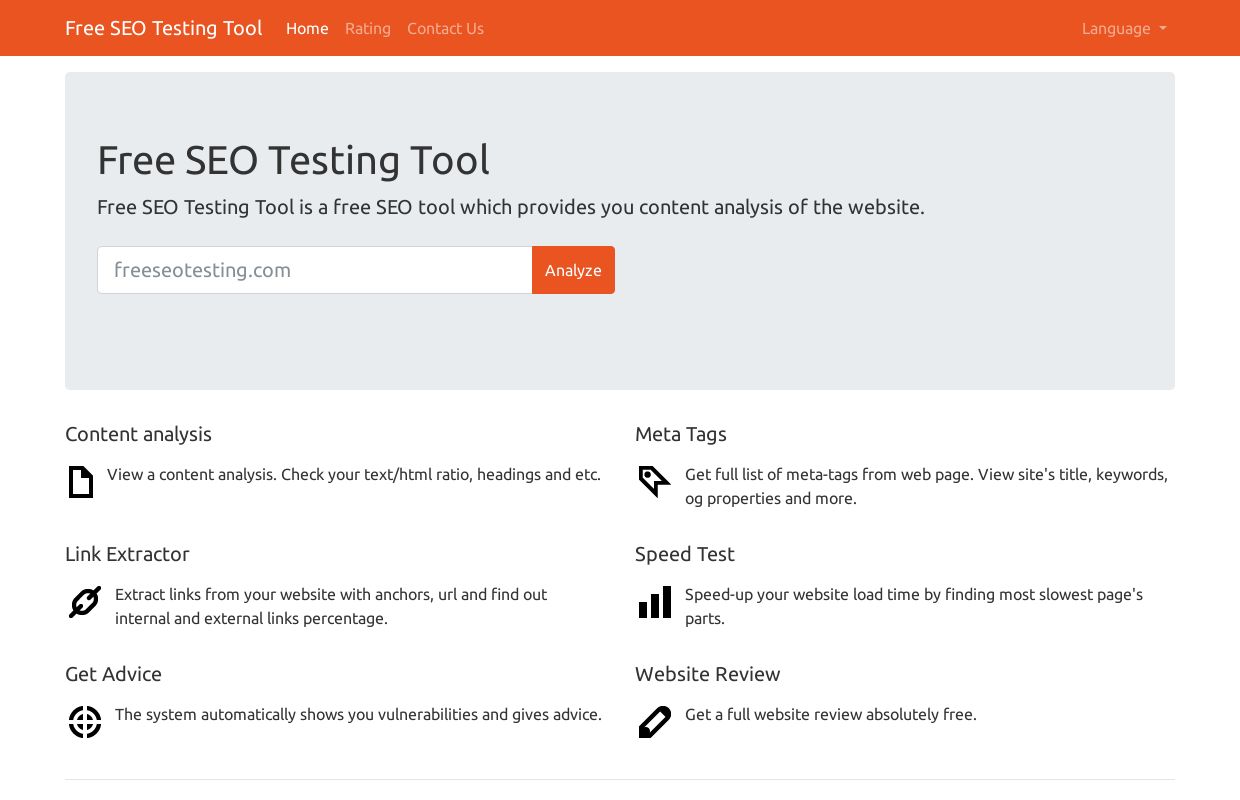Expand the Language menu caret
Image resolution: width=1240 pixels, height=800 pixels.
point(1161,30)
